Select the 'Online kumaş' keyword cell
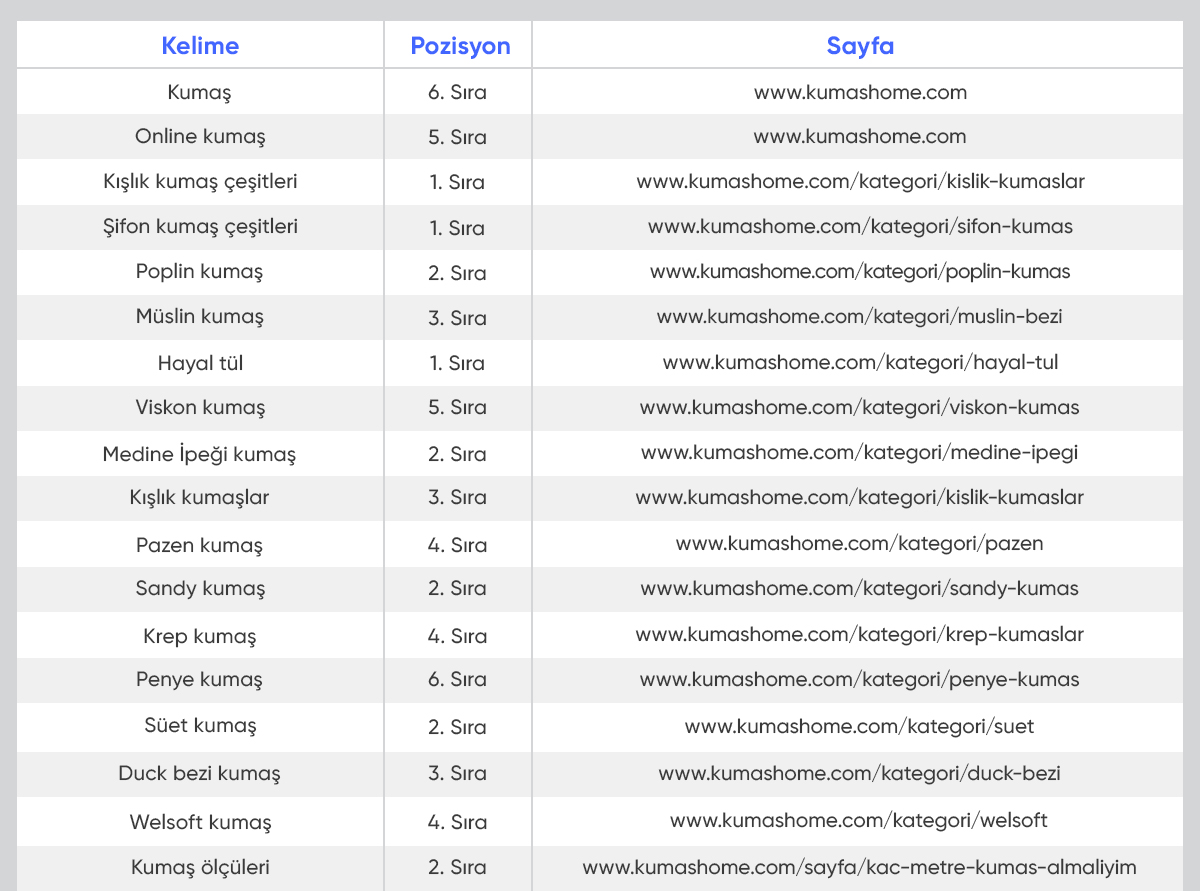 [200, 137]
